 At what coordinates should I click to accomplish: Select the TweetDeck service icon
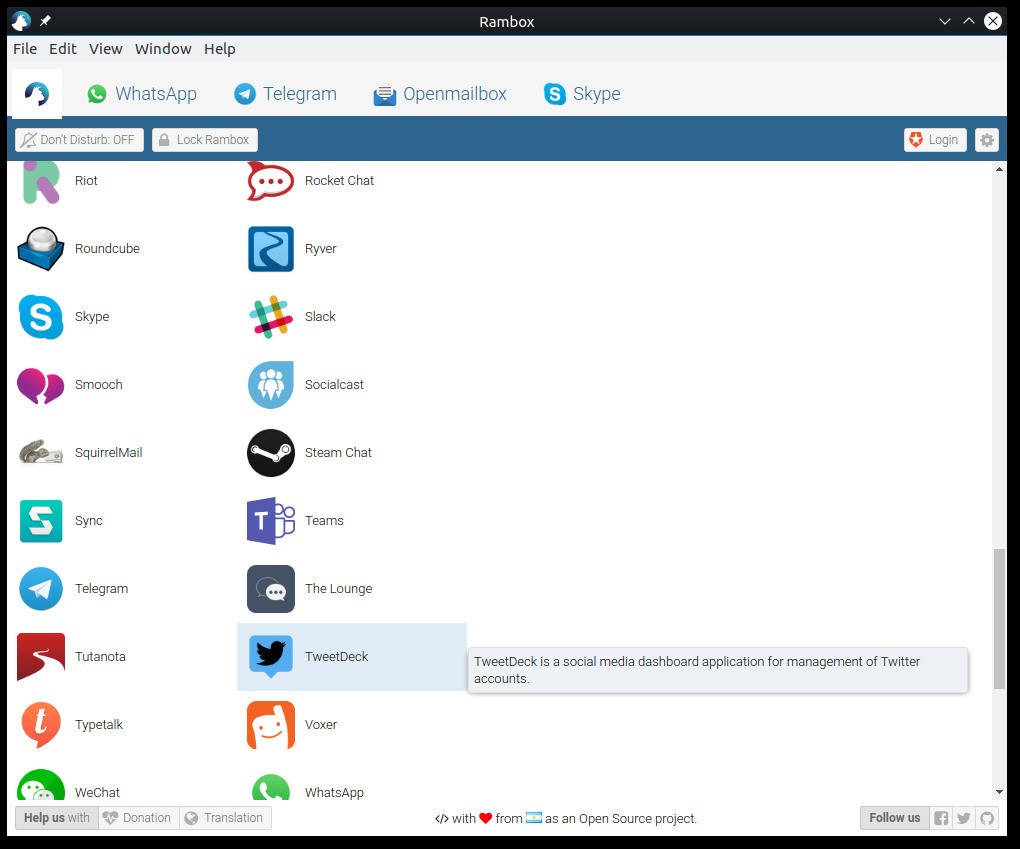click(x=271, y=656)
